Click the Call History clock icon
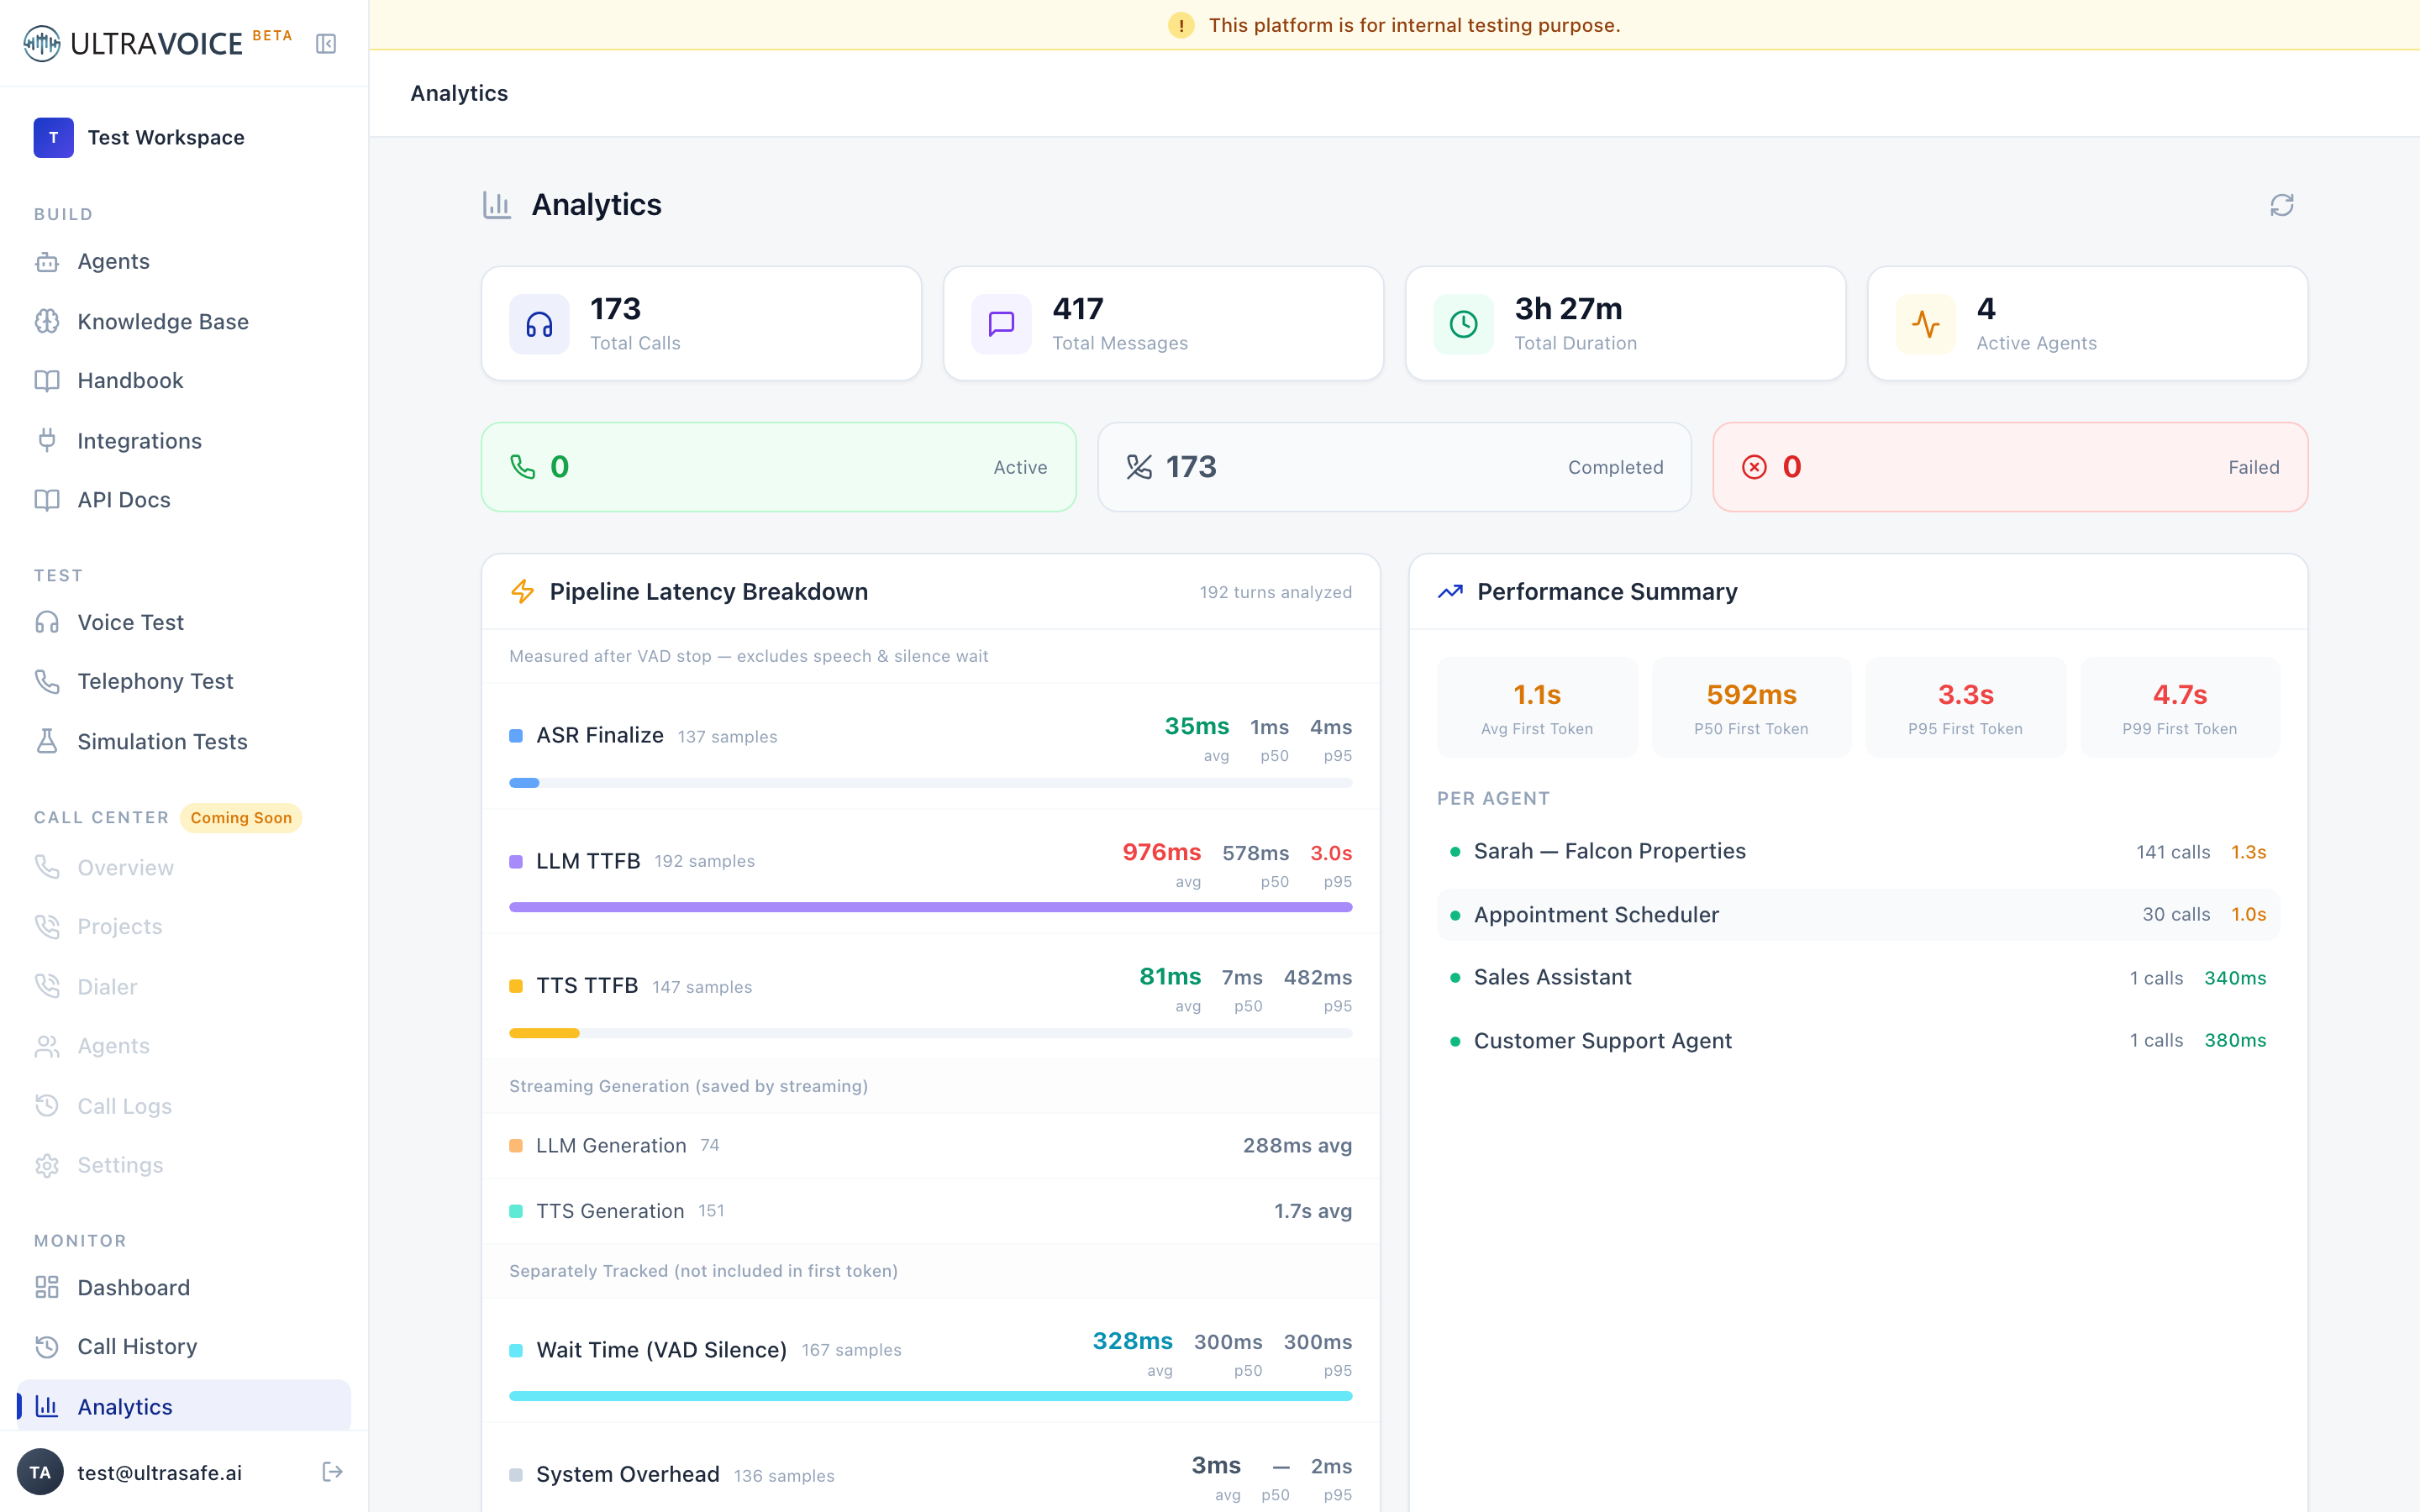Image resolution: width=2420 pixels, height=1512 pixels. click(x=47, y=1347)
